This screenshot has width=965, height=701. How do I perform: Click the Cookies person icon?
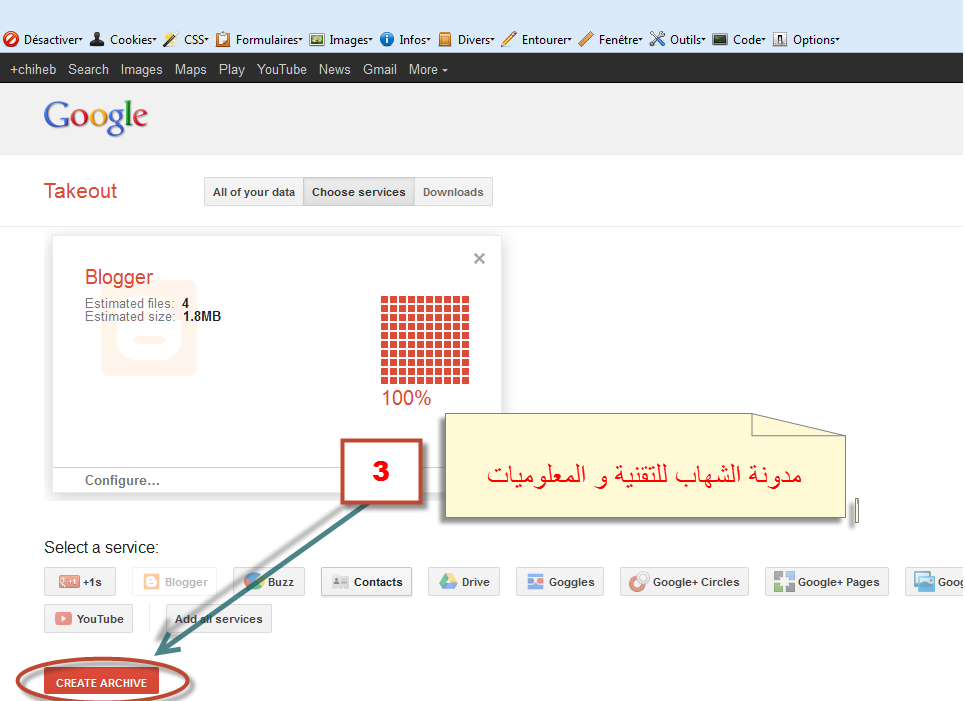click(97, 39)
